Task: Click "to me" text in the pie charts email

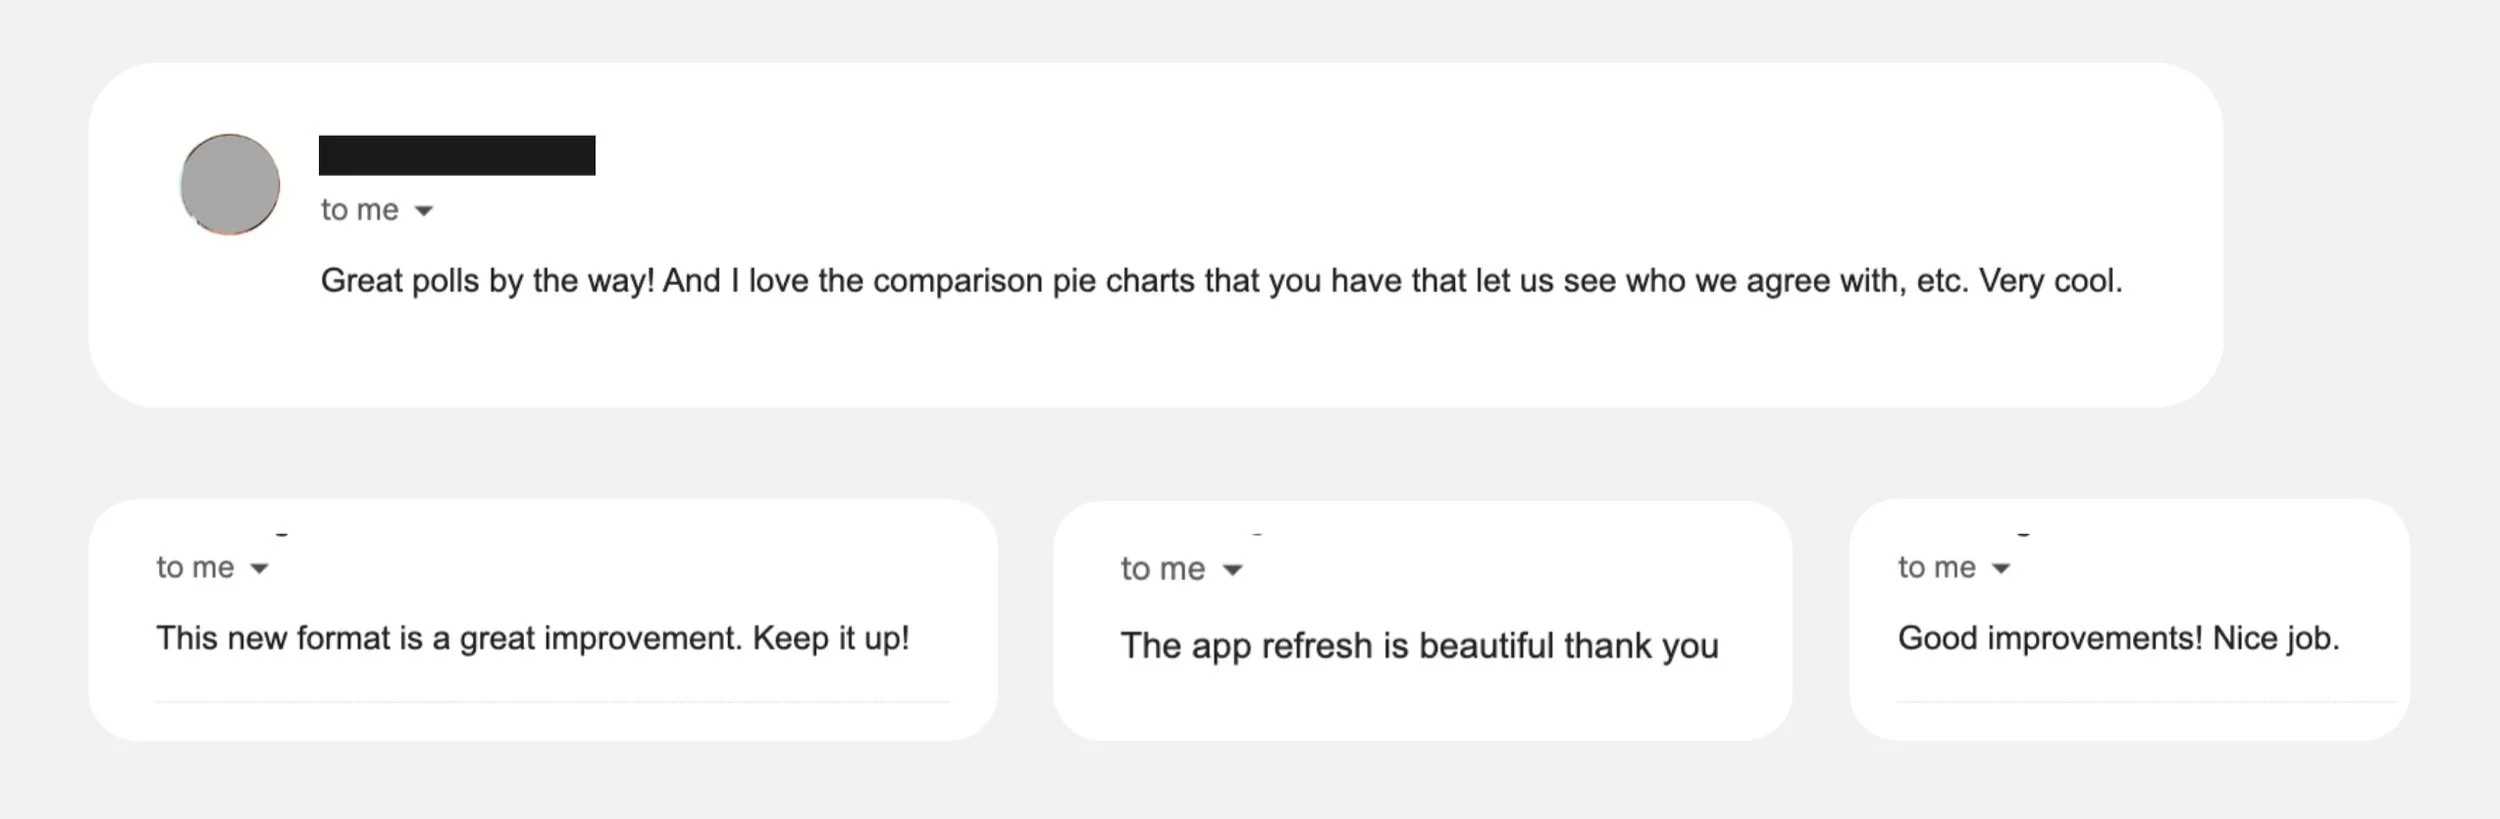Action: click(x=360, y=210)
